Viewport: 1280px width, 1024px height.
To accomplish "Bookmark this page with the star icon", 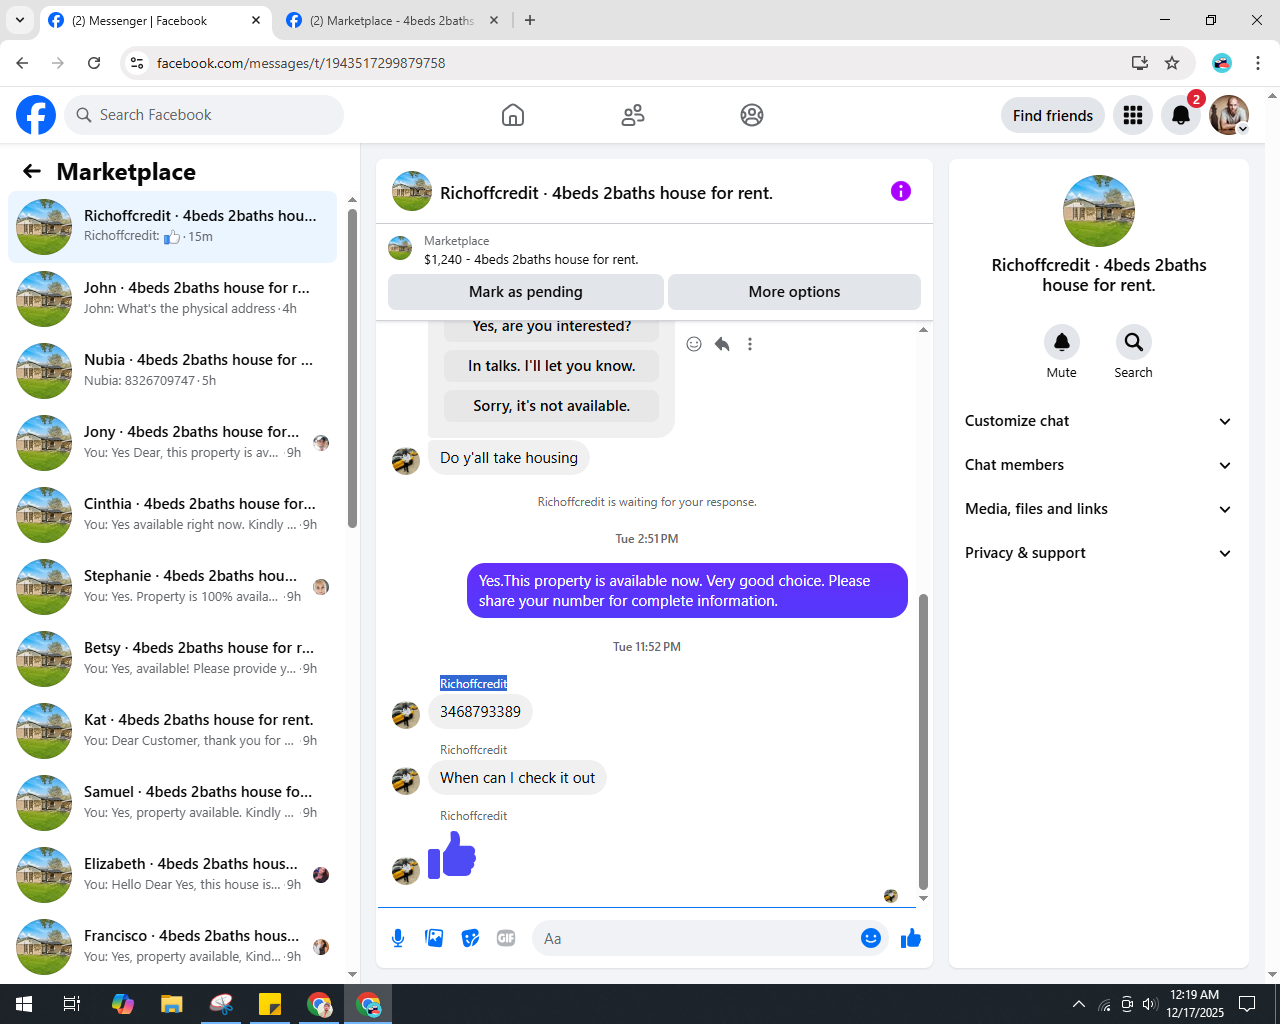I will pyautogui.click(x=1172, y=63).
